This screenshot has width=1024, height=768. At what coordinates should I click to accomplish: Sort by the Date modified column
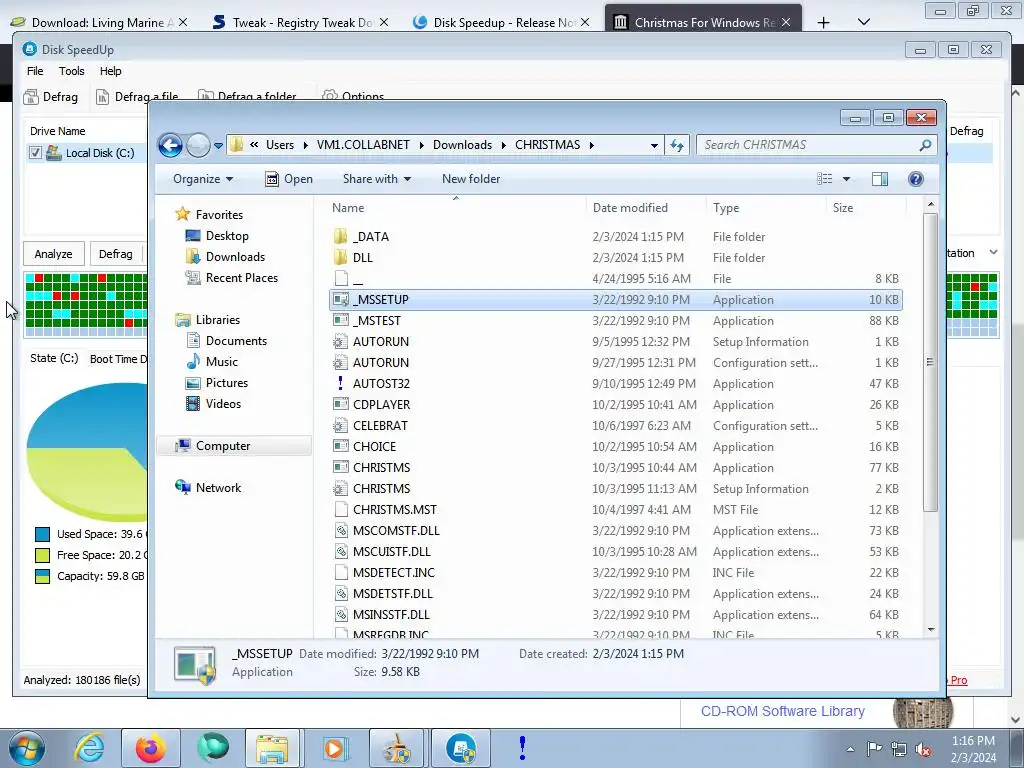tap(630, 208)
